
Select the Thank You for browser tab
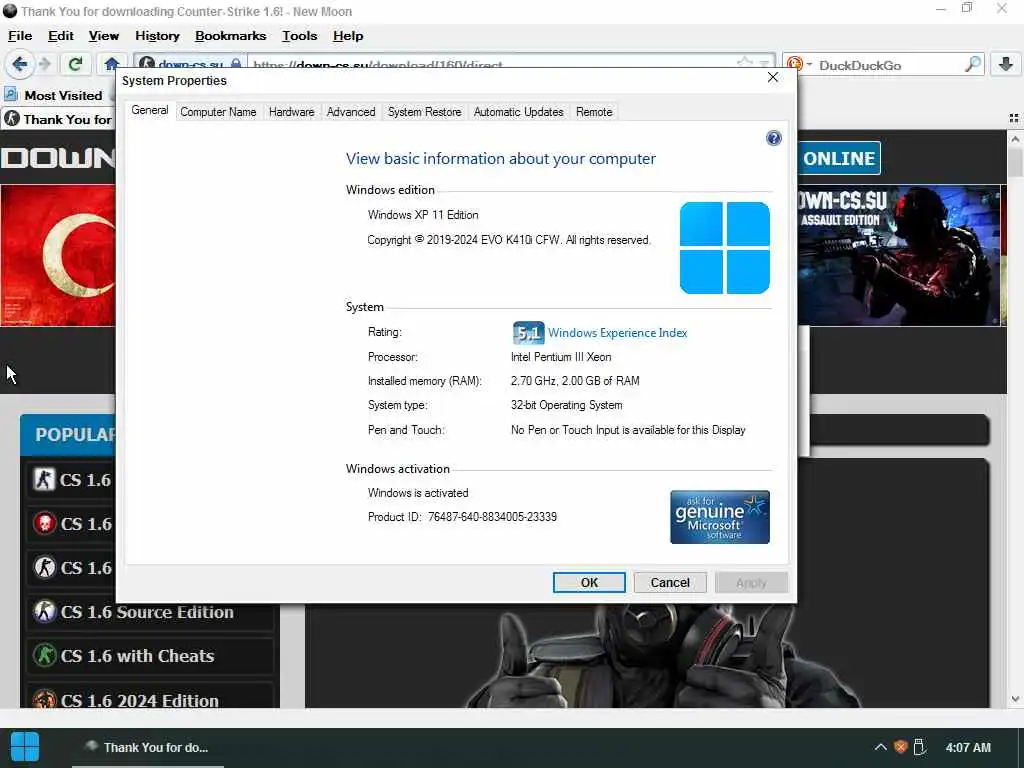pyautogui.click(x=58, y=119)
